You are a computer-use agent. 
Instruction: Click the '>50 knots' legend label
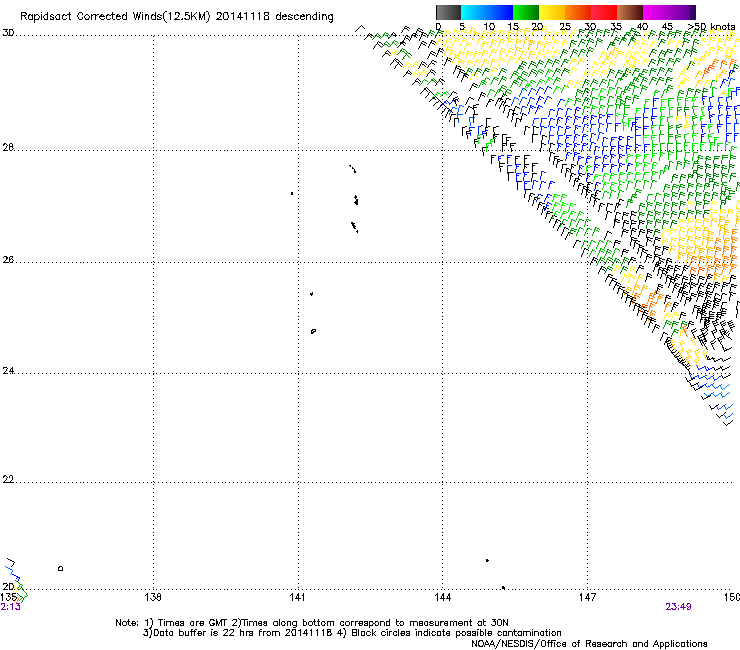[x=711, y=27]
